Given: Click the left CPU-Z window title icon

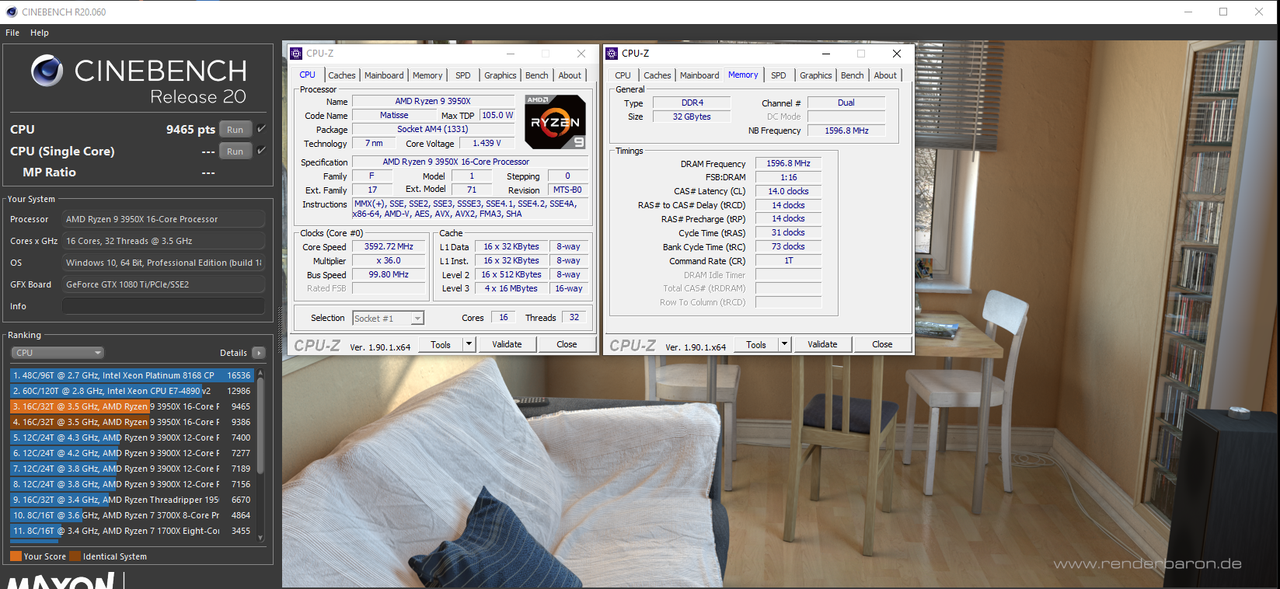Looking at the screenshot, I should pos(296,53).
